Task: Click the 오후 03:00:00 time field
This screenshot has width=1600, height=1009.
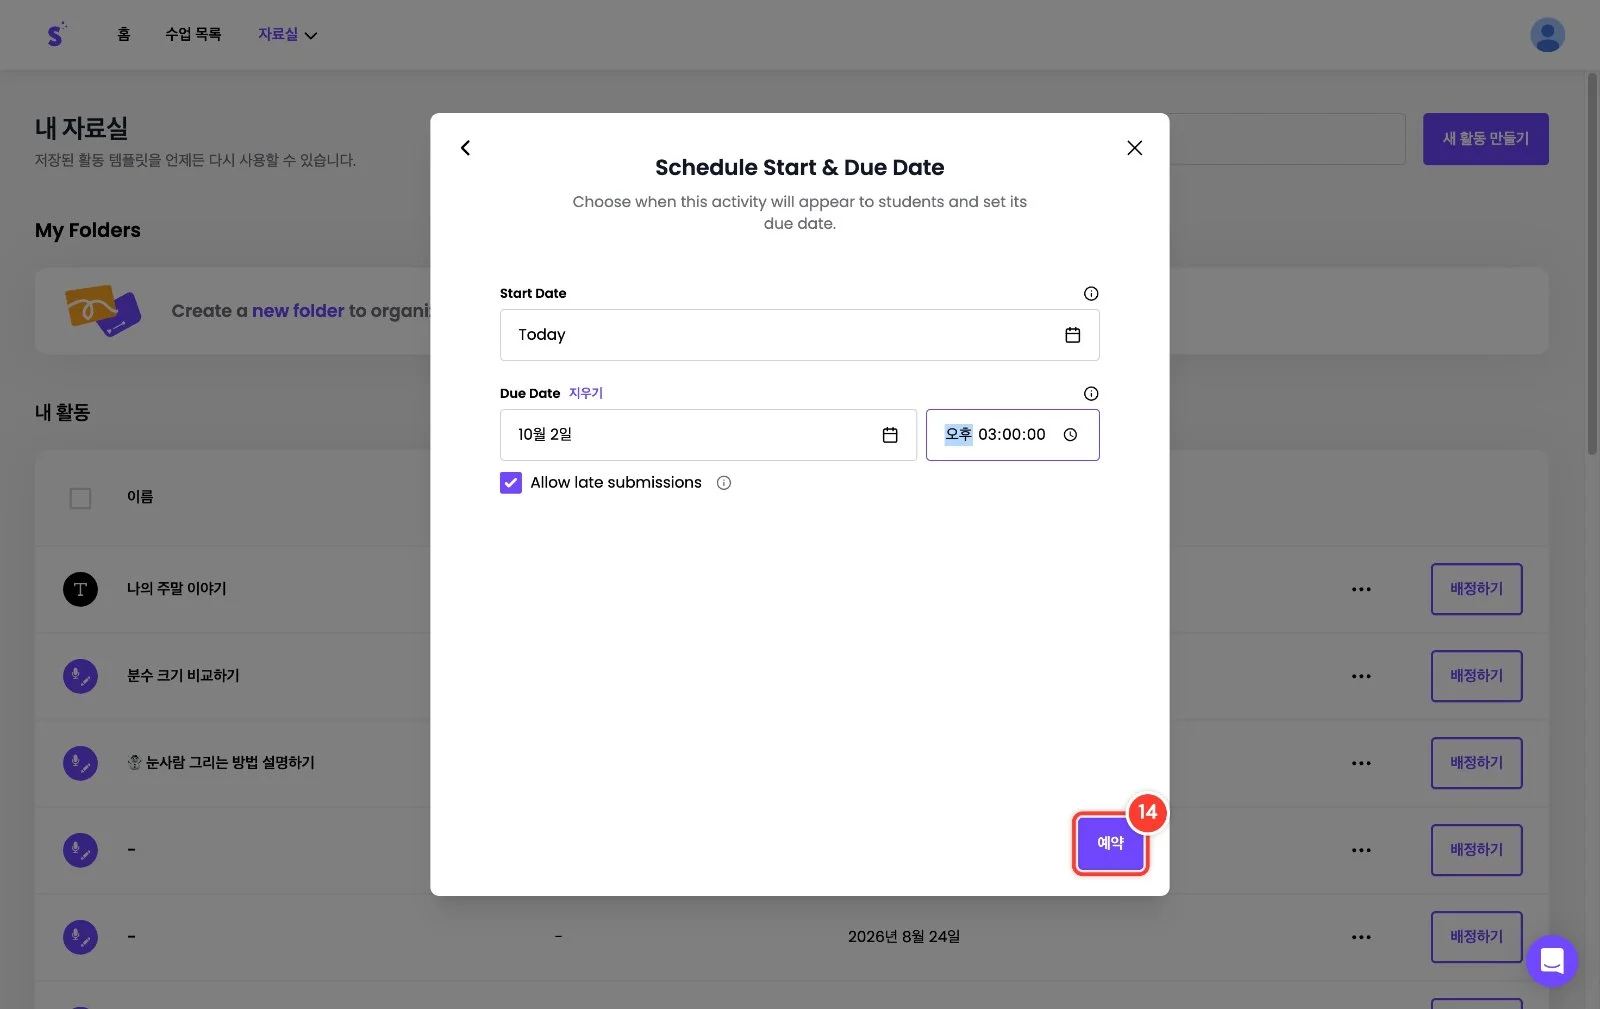Action: pyautogui.click(x=1012, y=435)
